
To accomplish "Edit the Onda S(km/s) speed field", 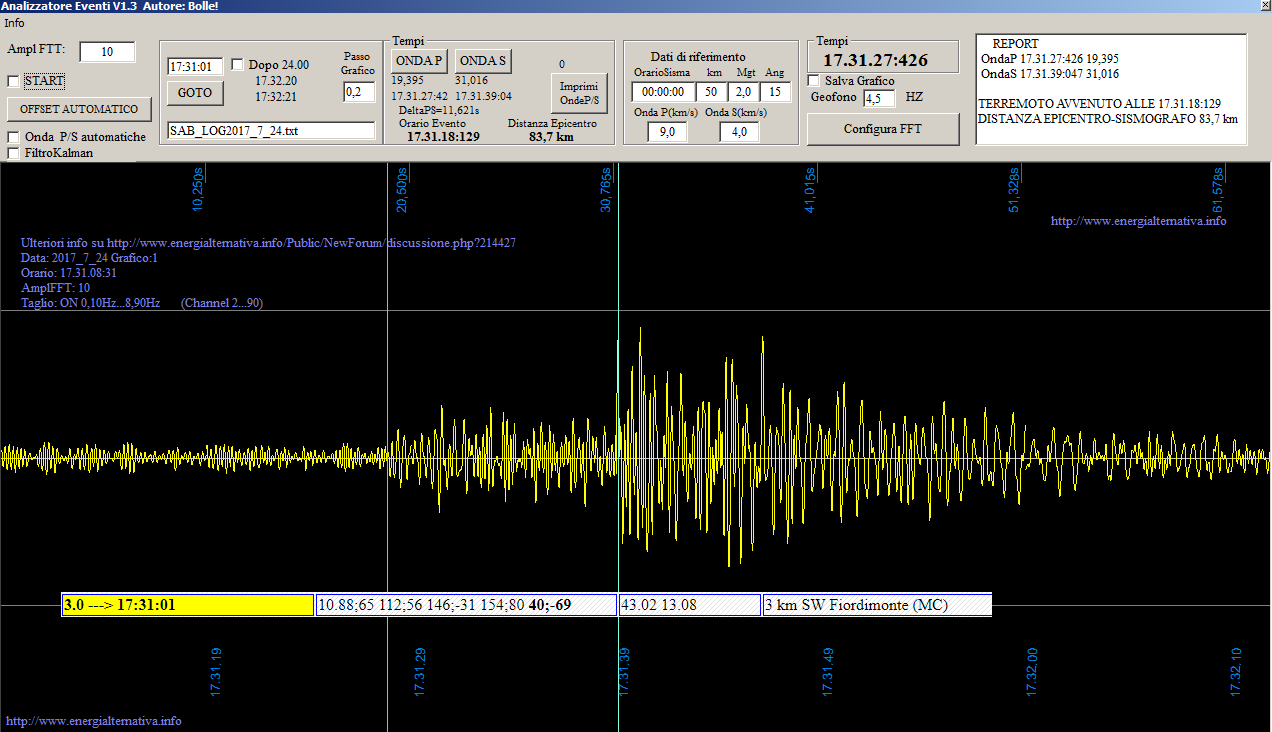I will click(x=739, y=132).
